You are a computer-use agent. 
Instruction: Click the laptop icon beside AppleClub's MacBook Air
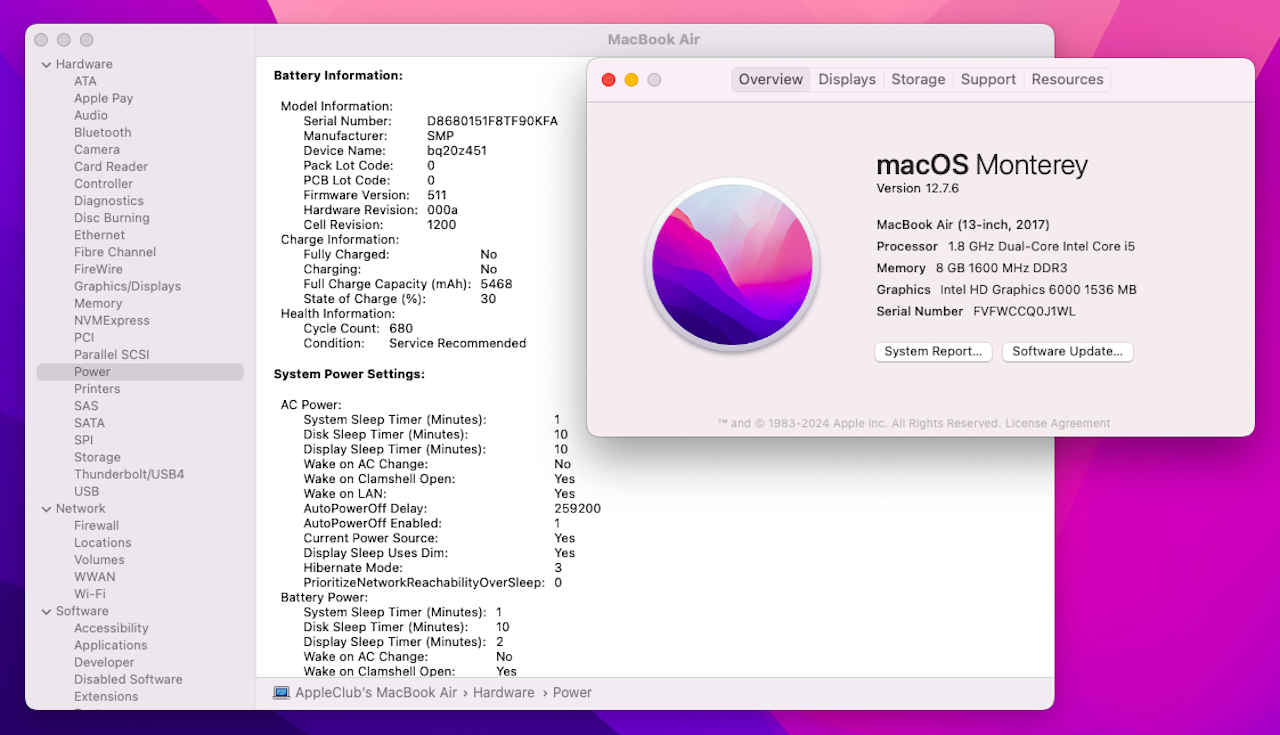pos(281,692)
